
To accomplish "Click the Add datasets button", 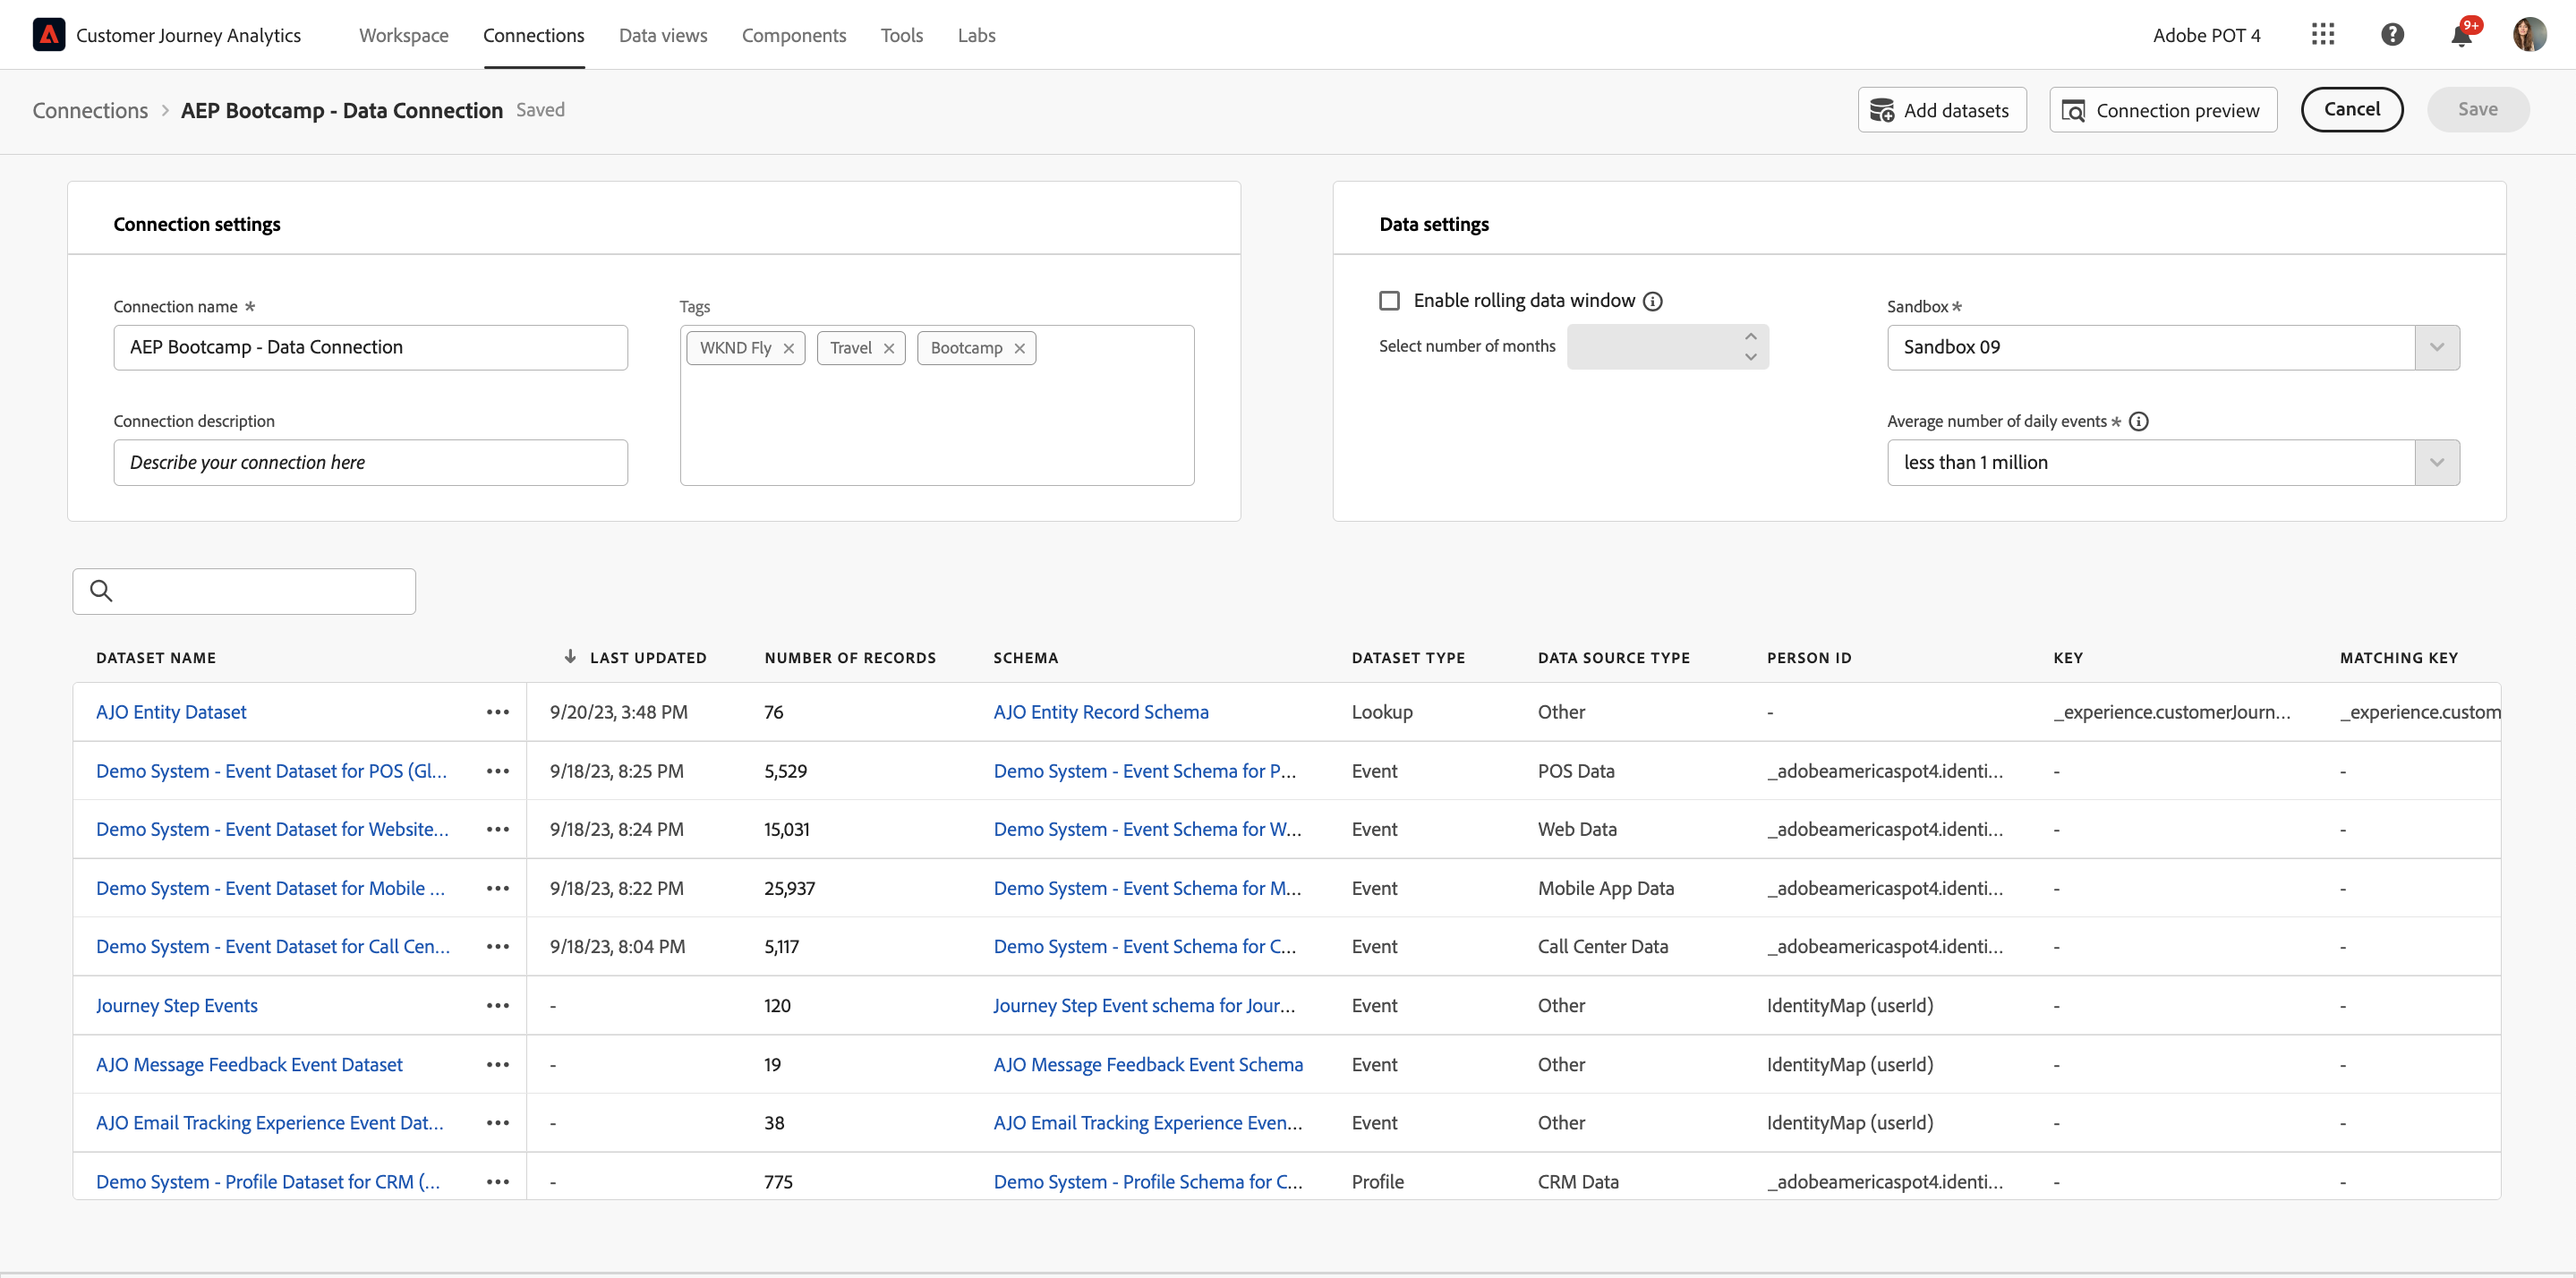I will tap(1942, 110).
